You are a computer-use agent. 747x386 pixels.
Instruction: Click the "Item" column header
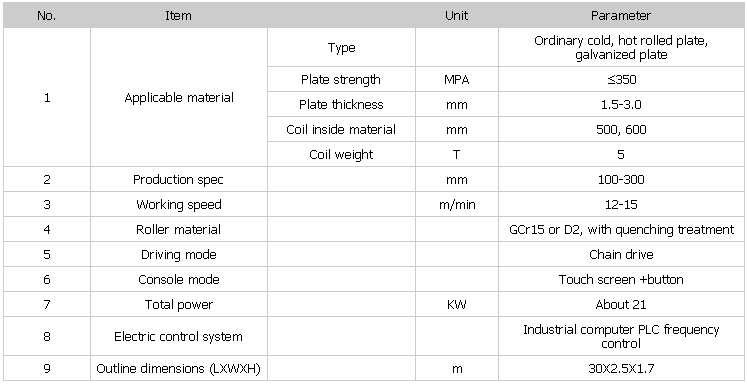click(x=179, y=15)
